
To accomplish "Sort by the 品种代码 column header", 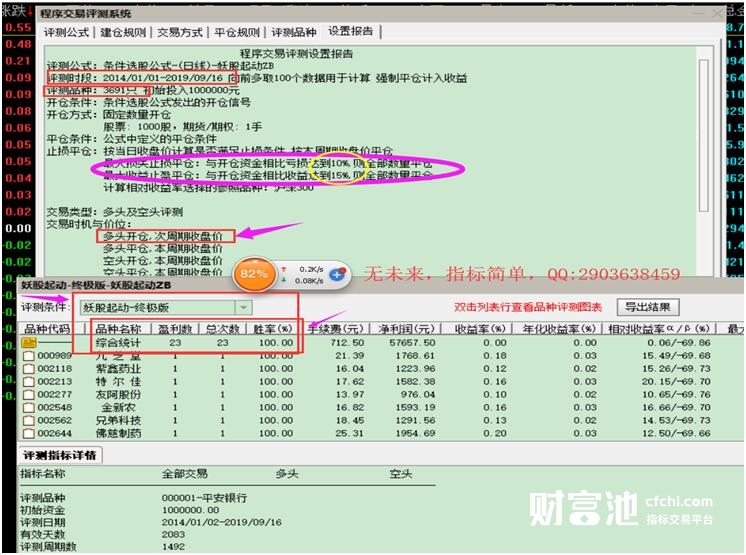I will (x=47, y=329).
